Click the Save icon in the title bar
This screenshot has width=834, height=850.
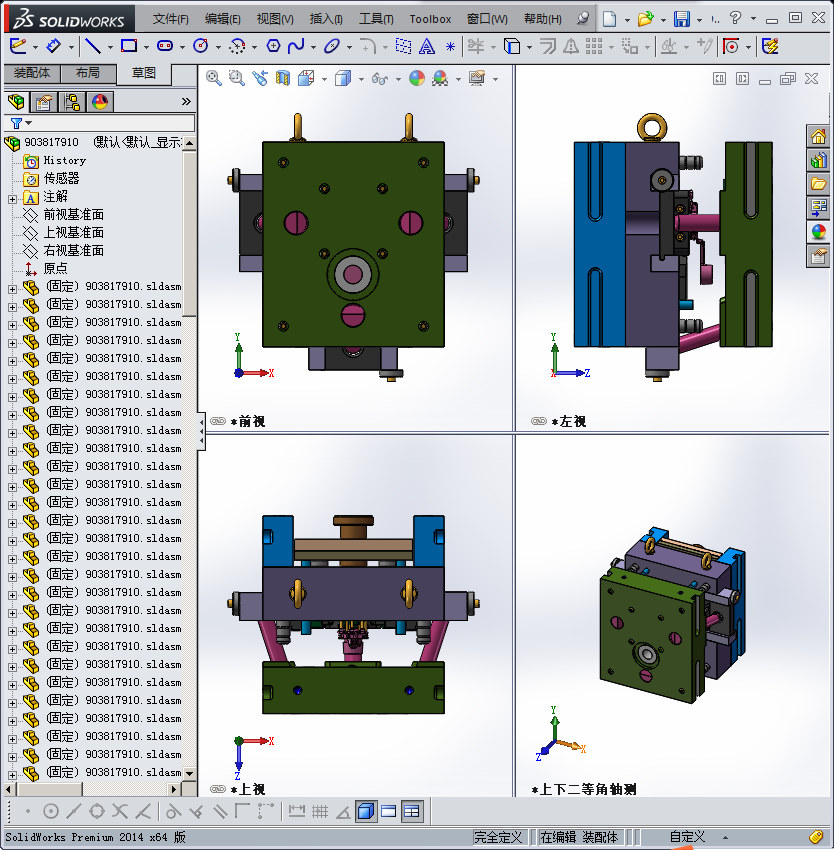pyautogui.click(x=682, y=19)
